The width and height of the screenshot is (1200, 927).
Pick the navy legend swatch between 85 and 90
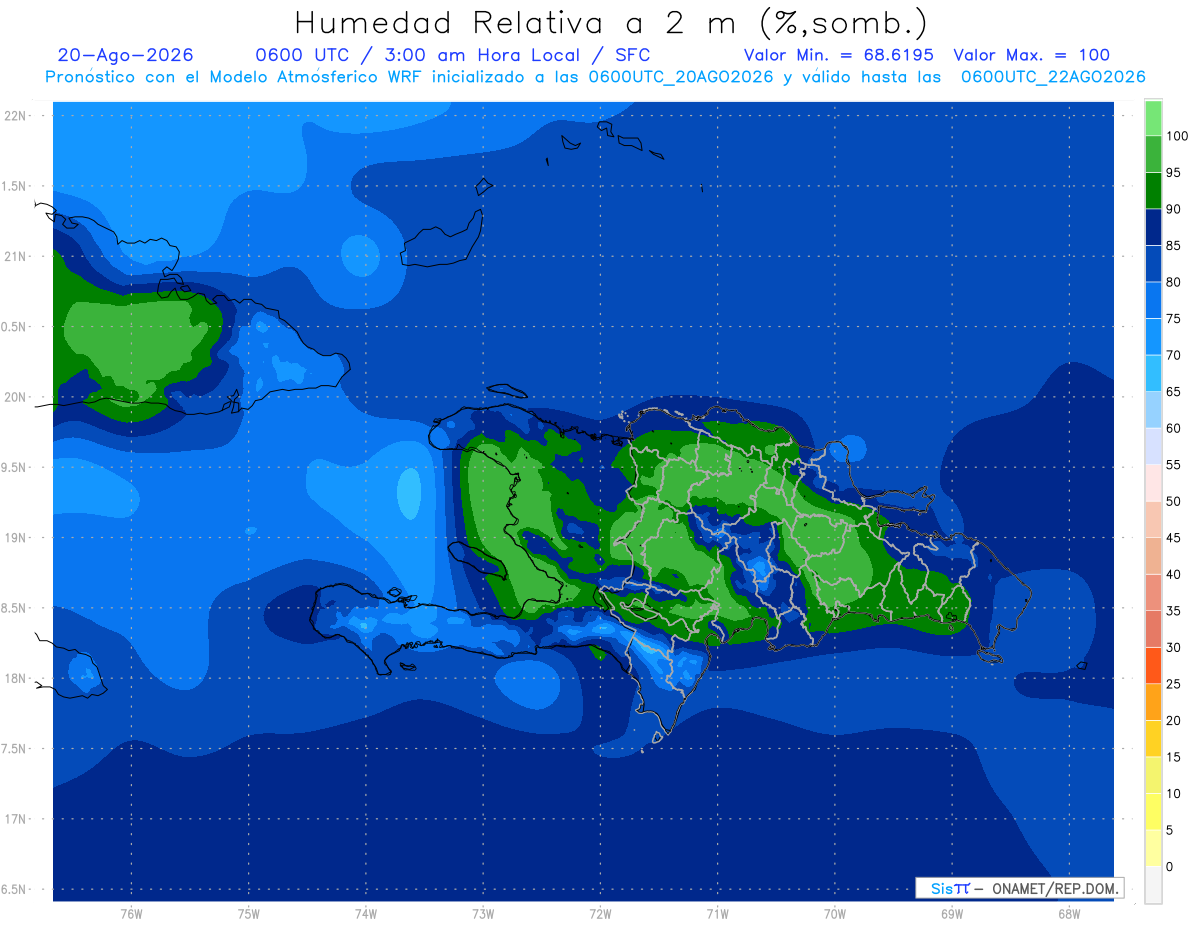click(1153, 227)
